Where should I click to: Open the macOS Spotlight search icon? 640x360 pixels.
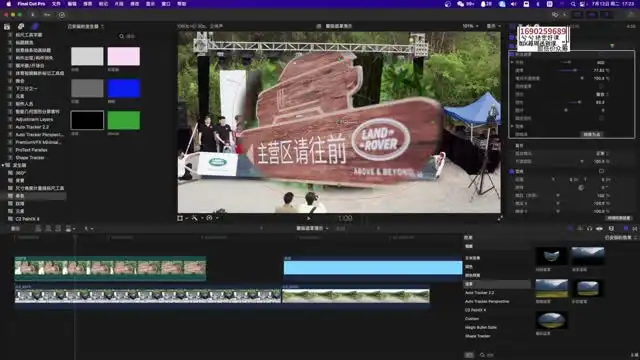573,4
